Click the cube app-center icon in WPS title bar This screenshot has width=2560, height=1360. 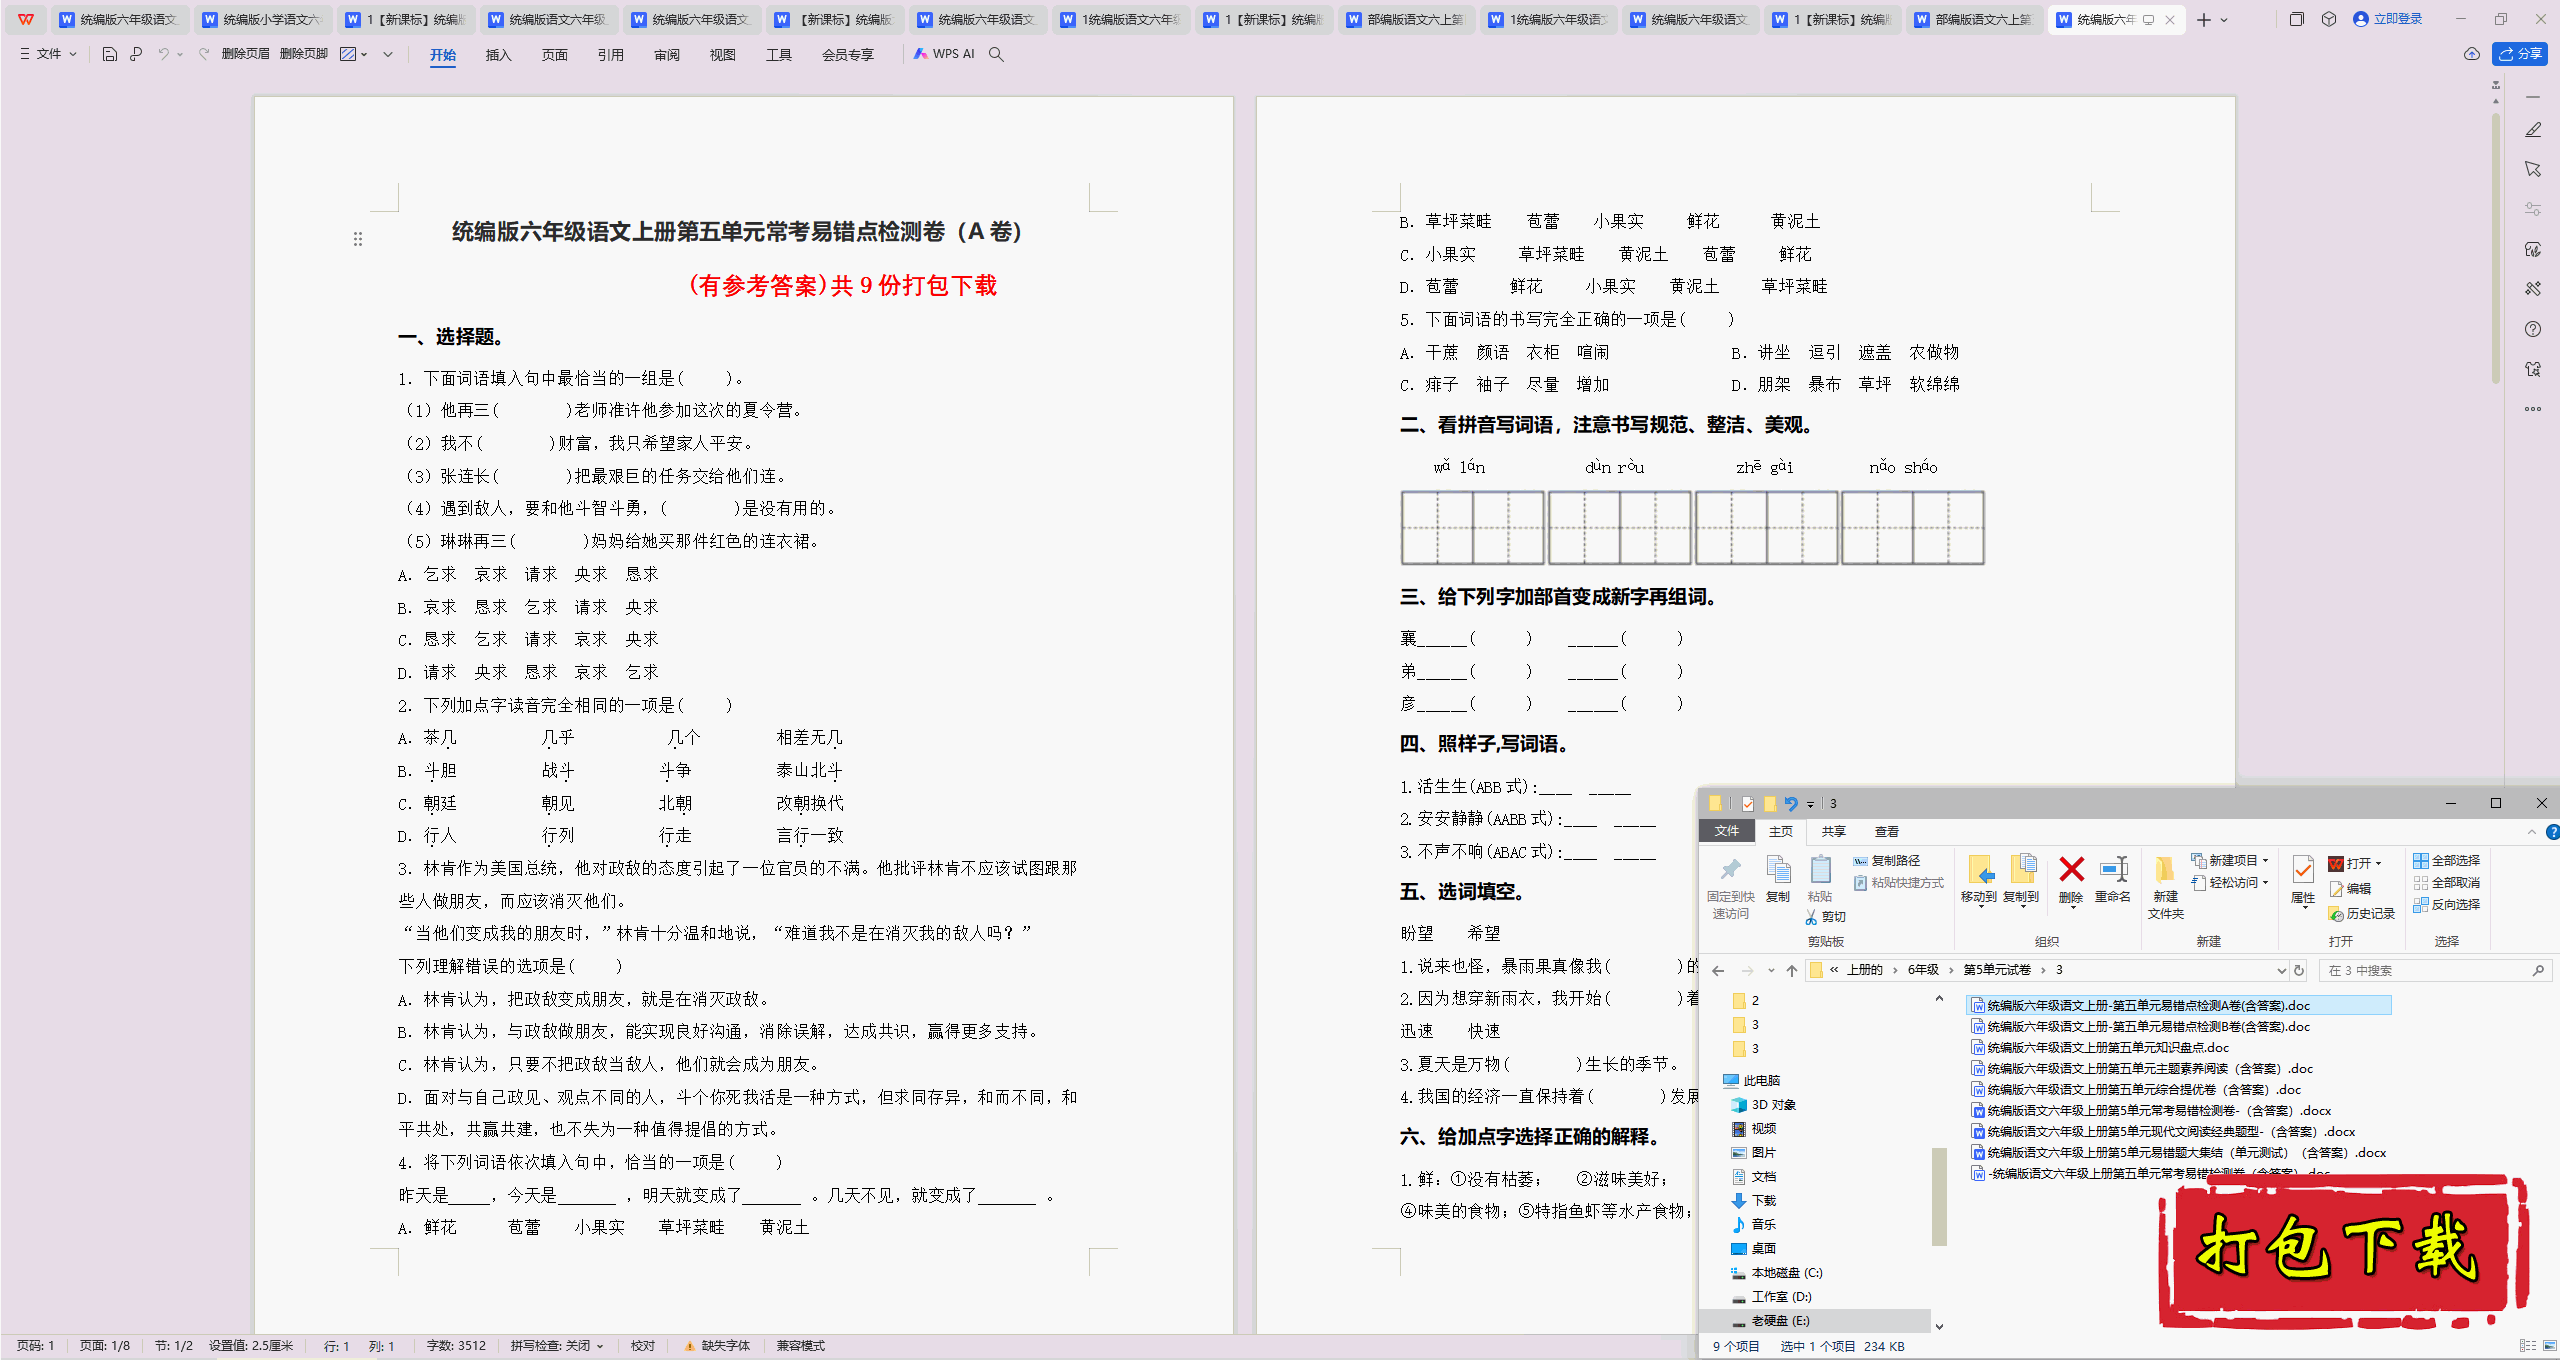point(2329,19)
